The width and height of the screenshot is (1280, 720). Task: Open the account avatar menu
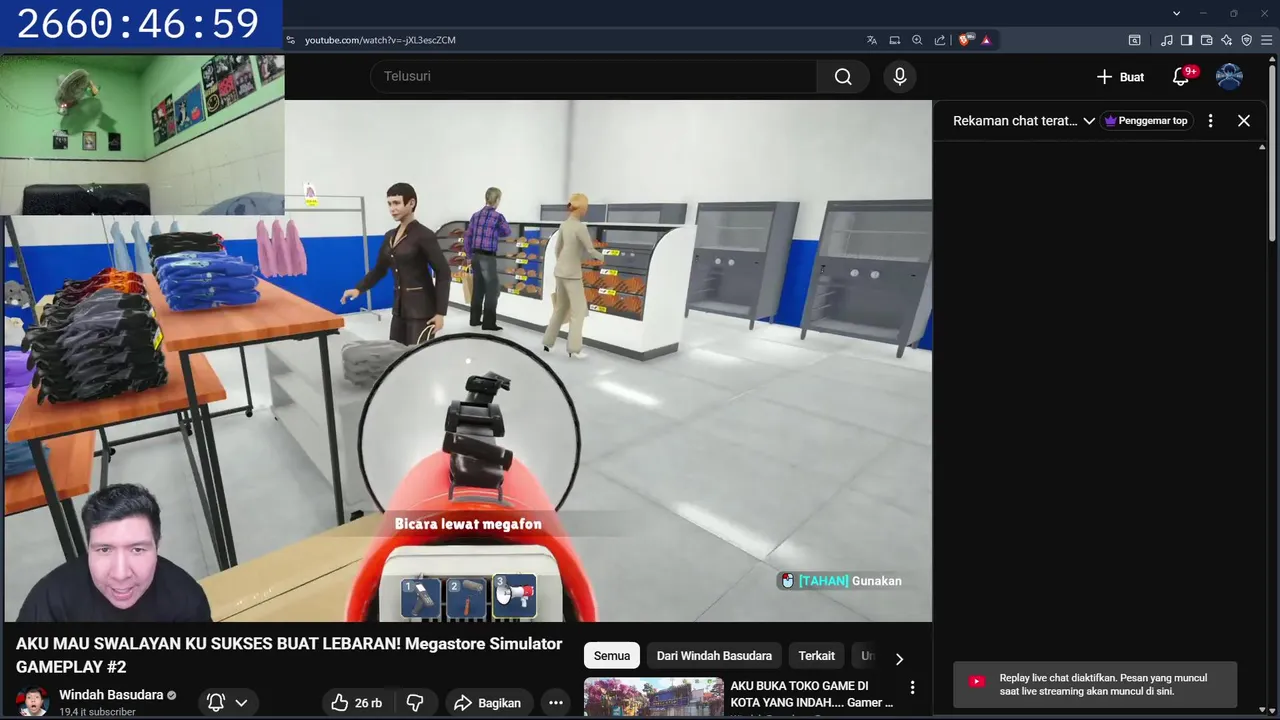tap(1229, 77)
